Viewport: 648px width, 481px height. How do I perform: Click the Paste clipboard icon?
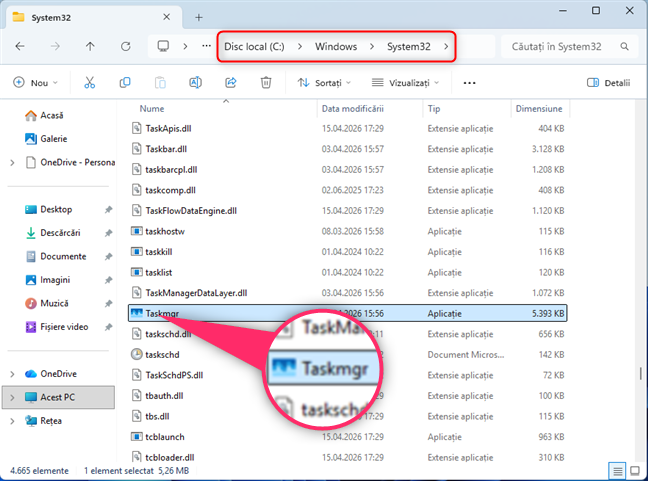[x=160, y=83]
